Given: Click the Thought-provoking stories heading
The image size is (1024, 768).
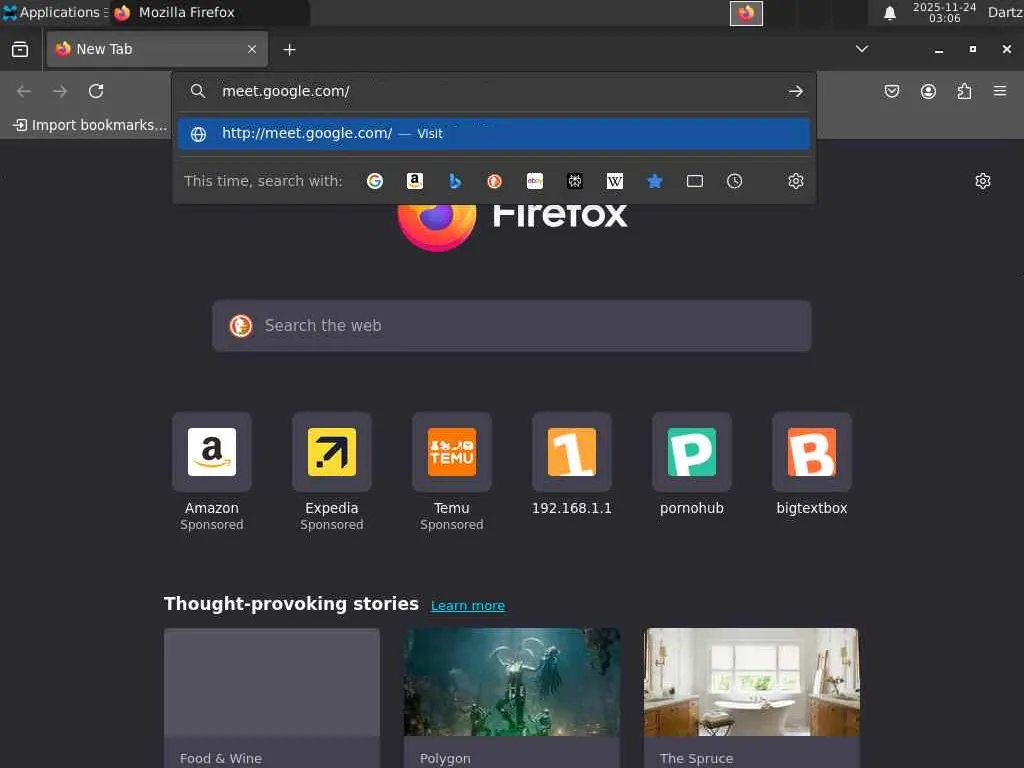Looking at the screenshot, I should point(291,603).
